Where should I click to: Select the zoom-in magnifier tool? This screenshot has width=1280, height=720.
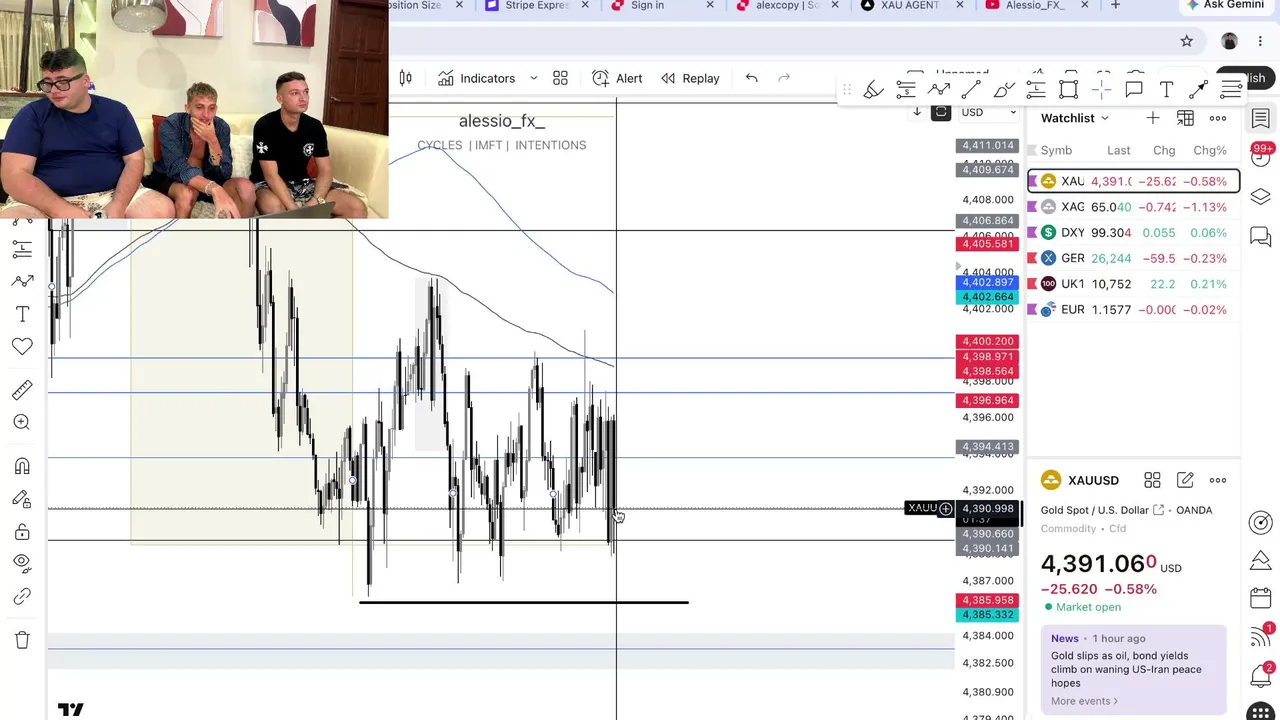(22, 422)
